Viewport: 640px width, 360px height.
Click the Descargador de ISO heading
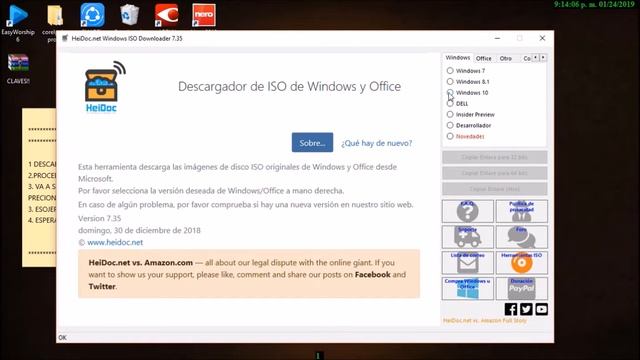(289, 87)
